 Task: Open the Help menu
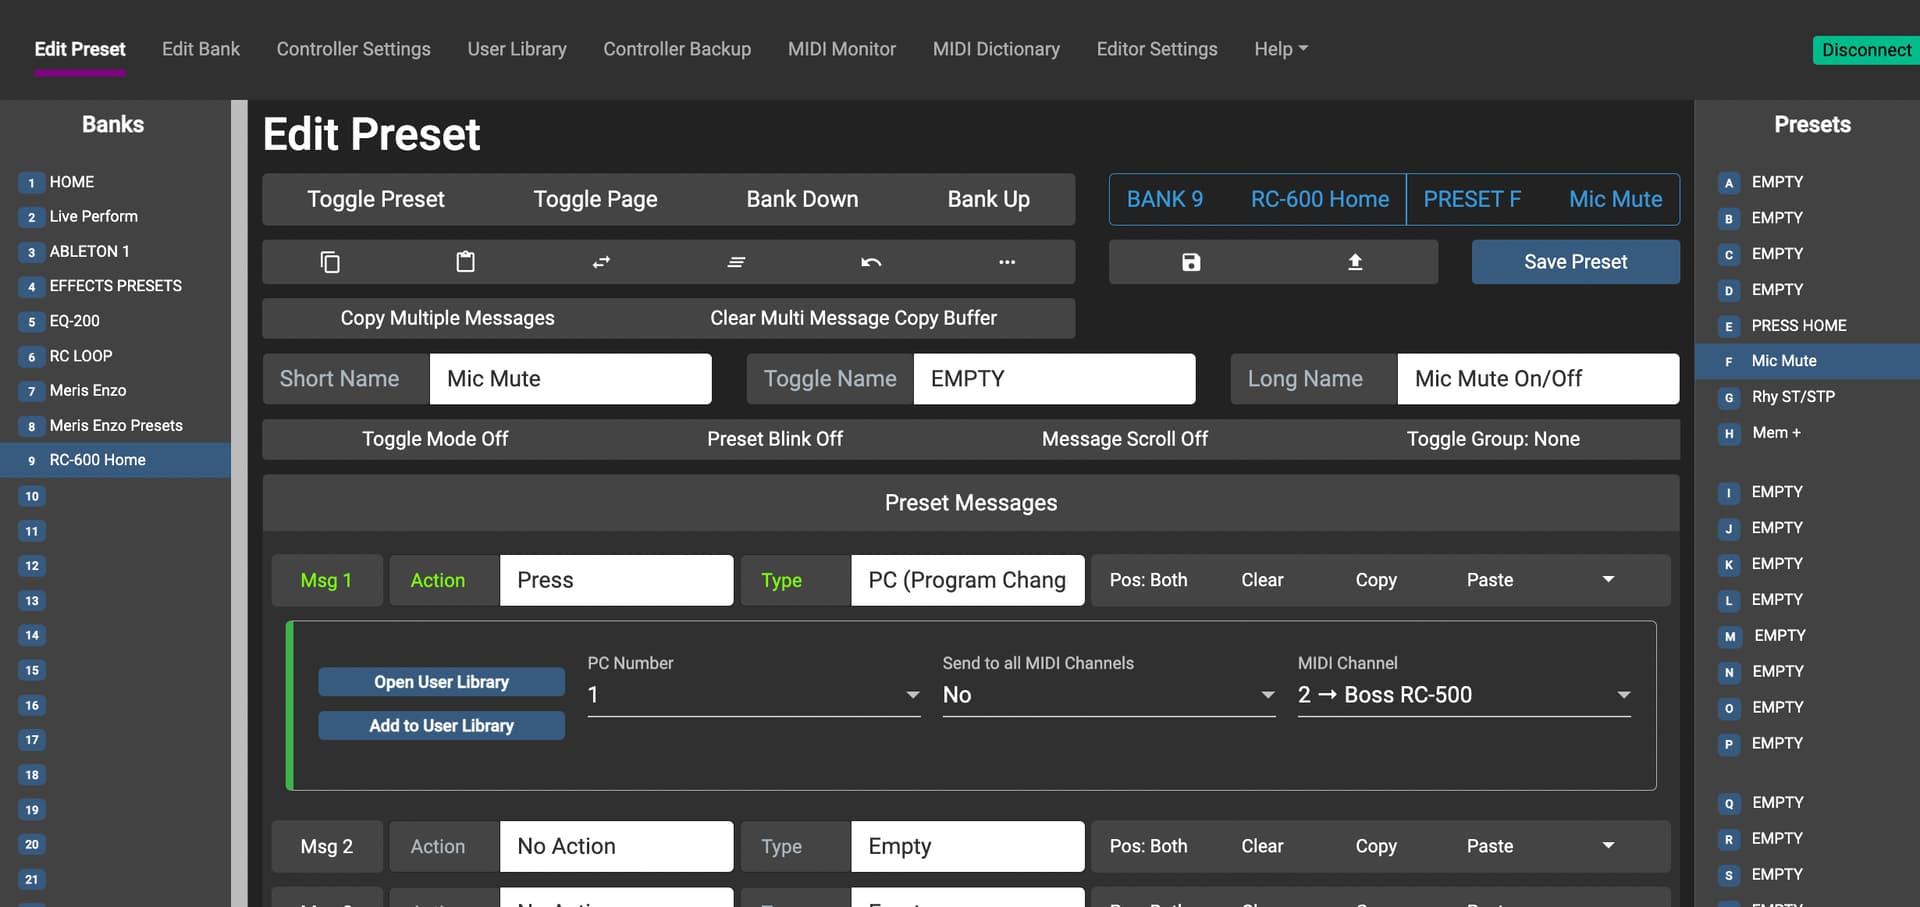[x=1280, y=49]
